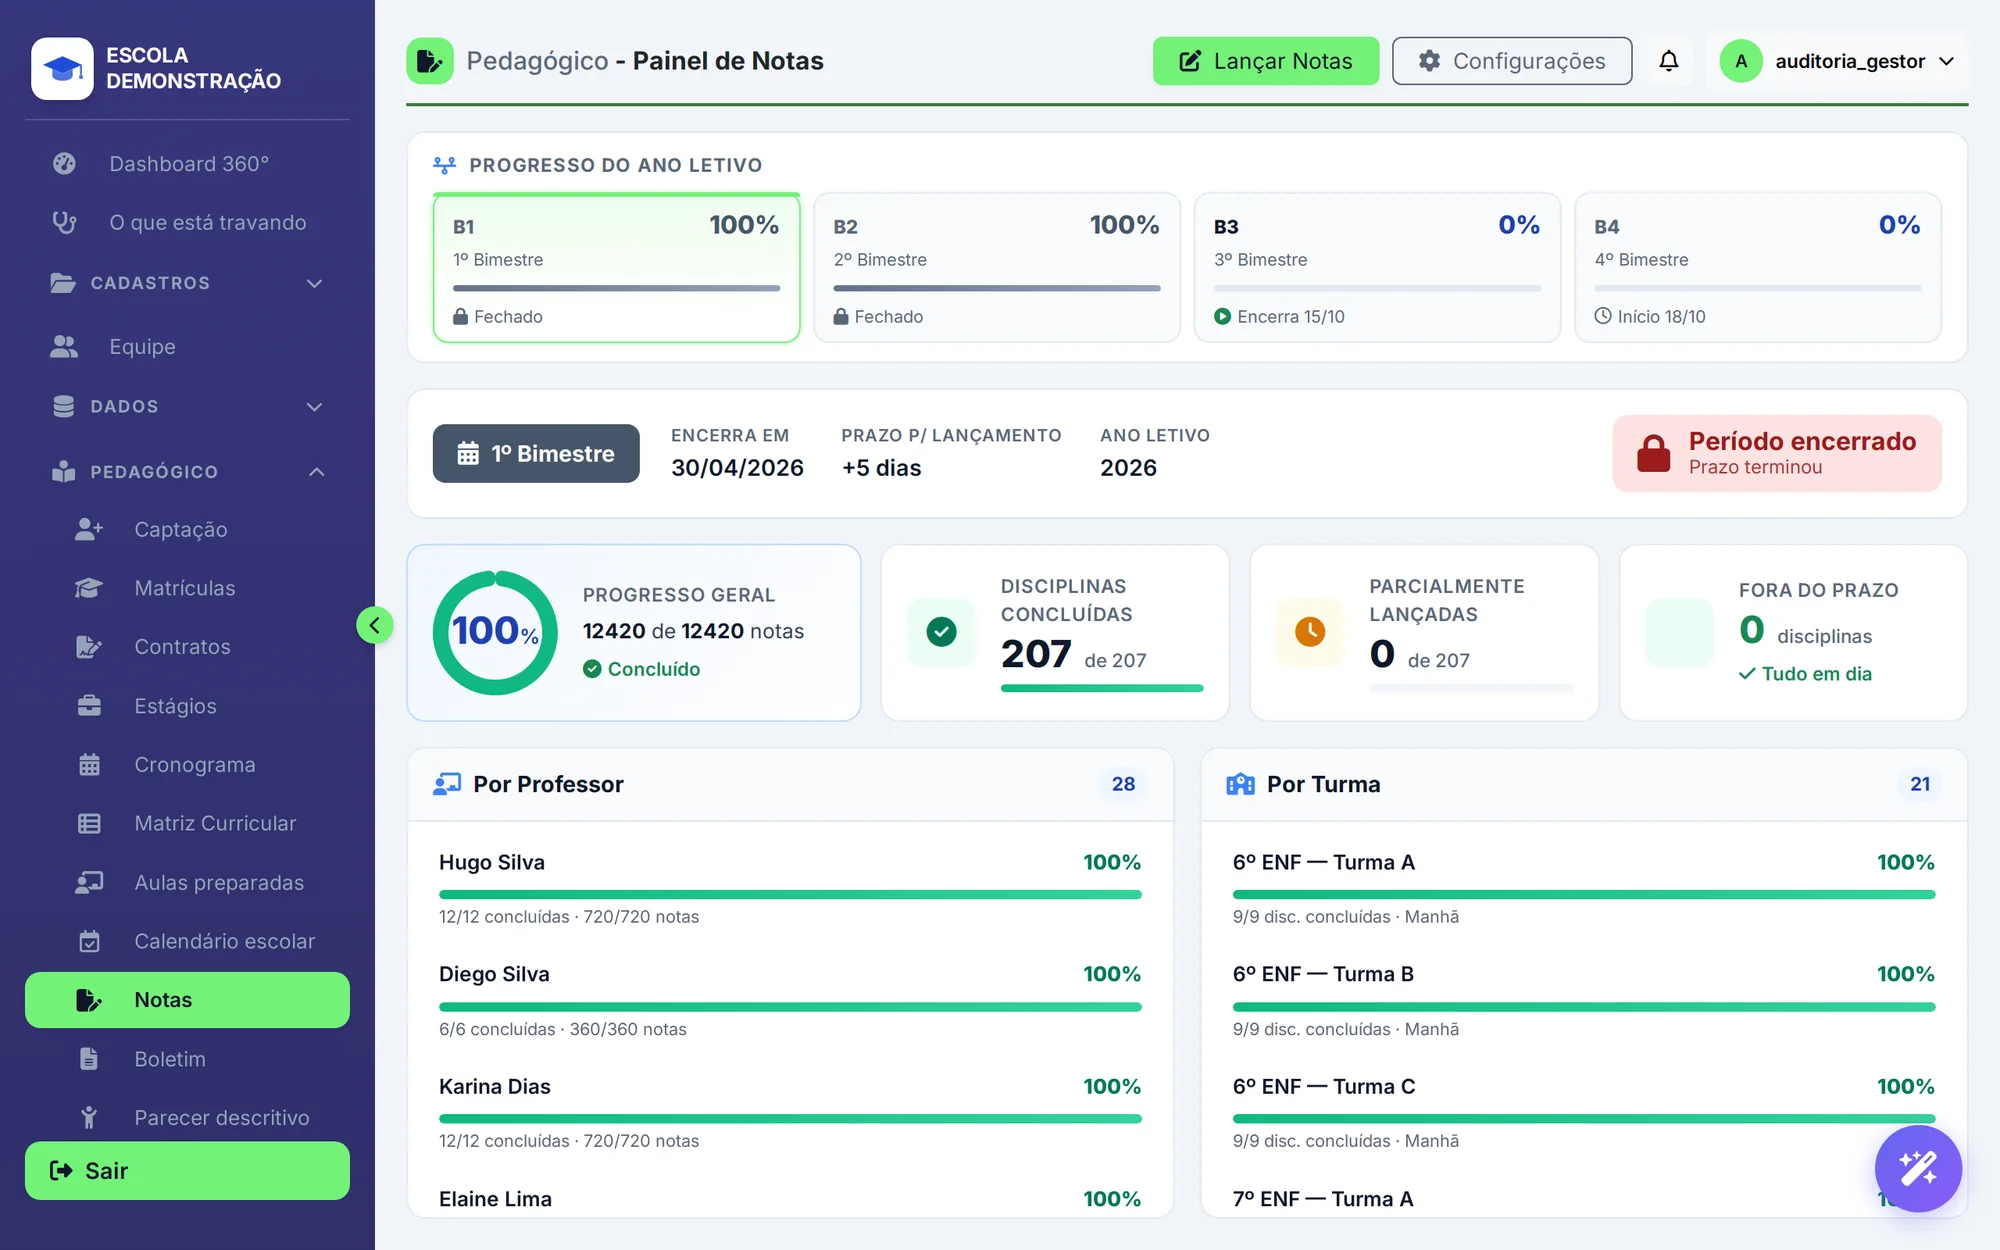Click the Captação user-plus icon
Image resolution: width=2000 pixels, height=1250 pixels.
coord(89,529)
